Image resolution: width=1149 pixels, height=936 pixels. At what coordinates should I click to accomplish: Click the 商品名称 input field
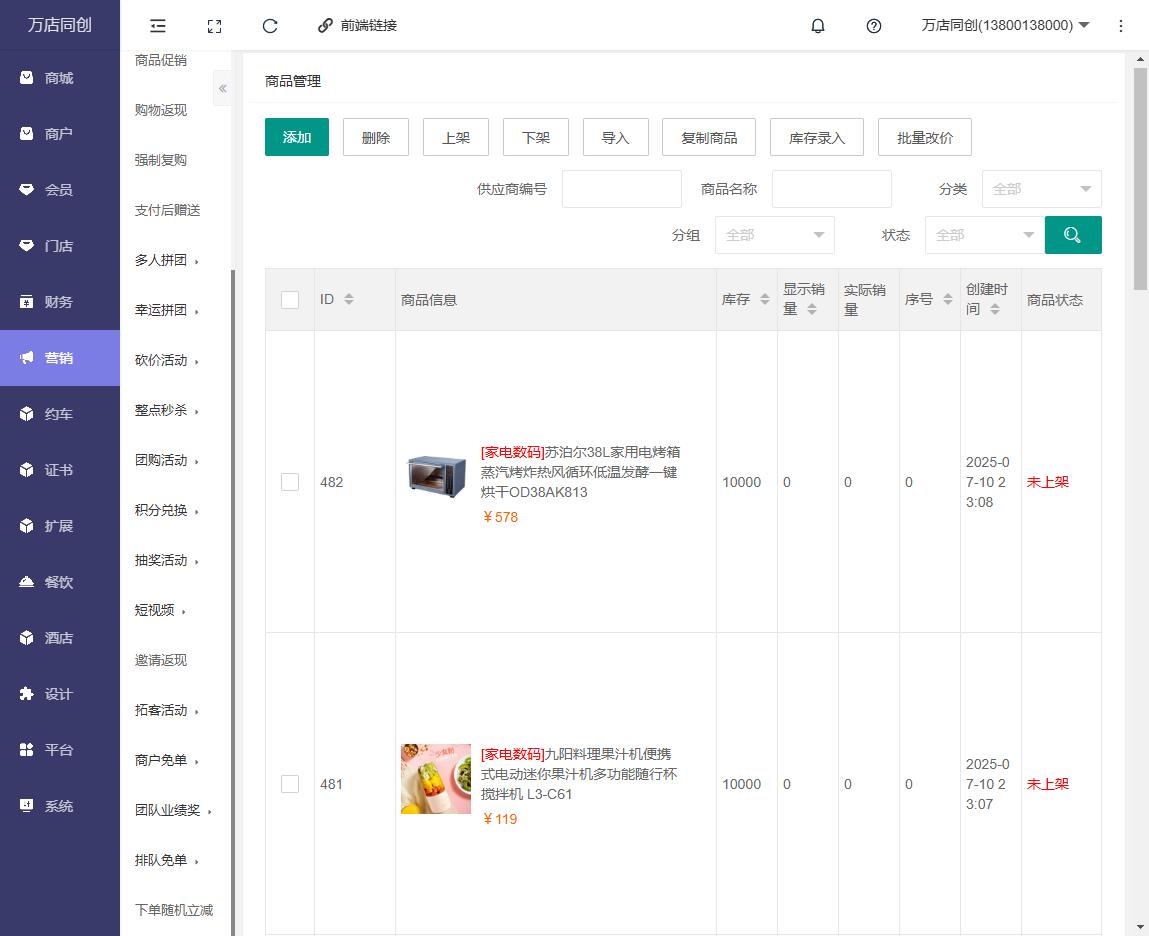click(x=831, y=189)
